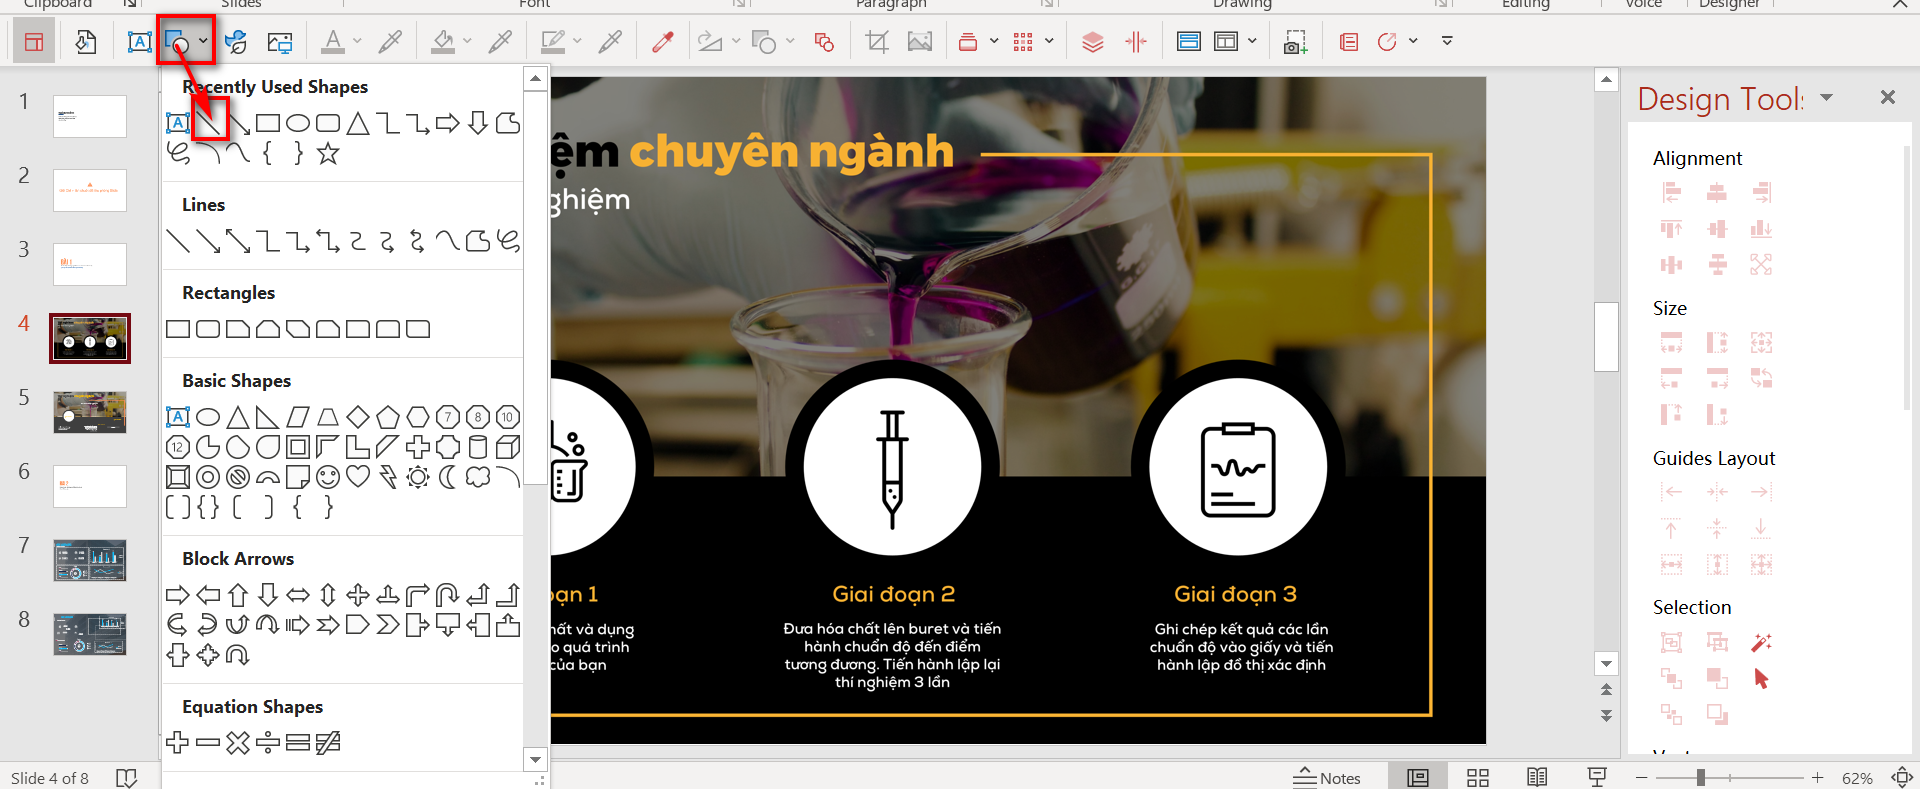Expand the shape outline dropdown arrow

click(577, 42)
